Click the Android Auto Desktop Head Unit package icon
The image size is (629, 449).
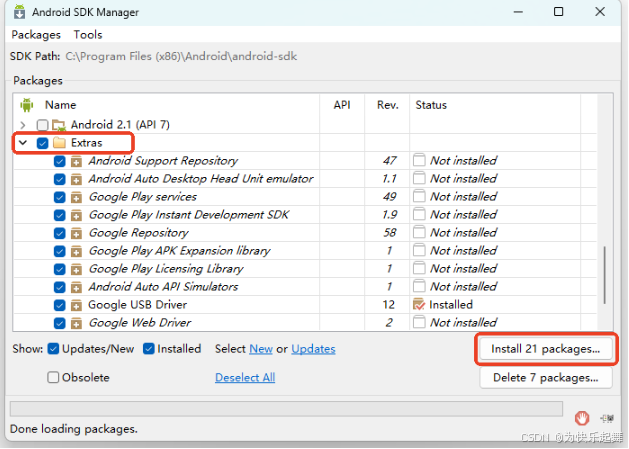[x=76, y=180]
